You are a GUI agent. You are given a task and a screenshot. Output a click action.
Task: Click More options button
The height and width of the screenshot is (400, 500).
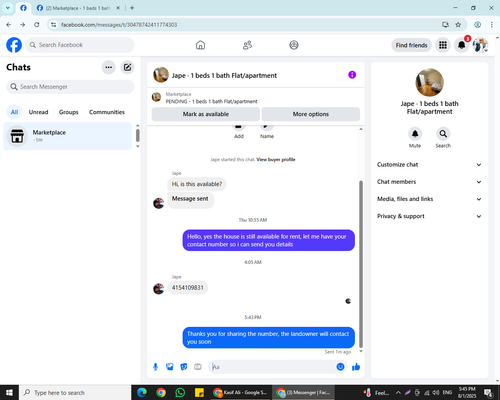tap(311, 114)
